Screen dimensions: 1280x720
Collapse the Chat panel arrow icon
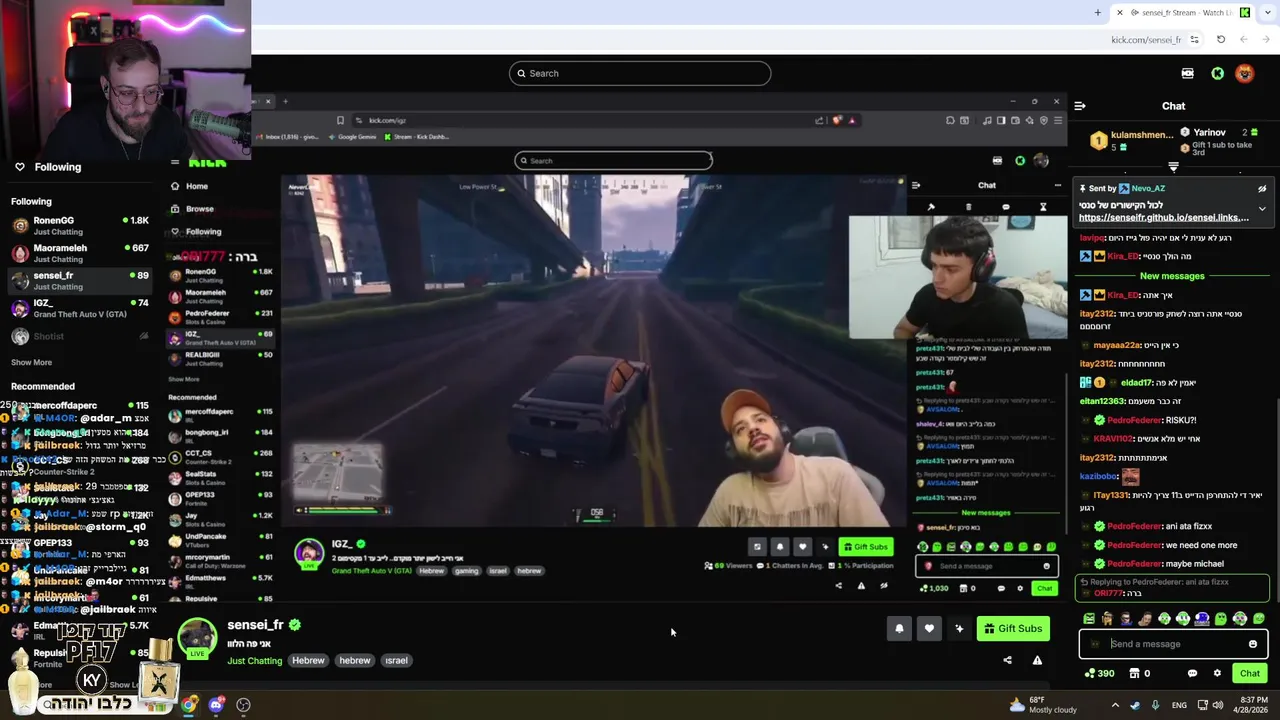point(1080,105)
